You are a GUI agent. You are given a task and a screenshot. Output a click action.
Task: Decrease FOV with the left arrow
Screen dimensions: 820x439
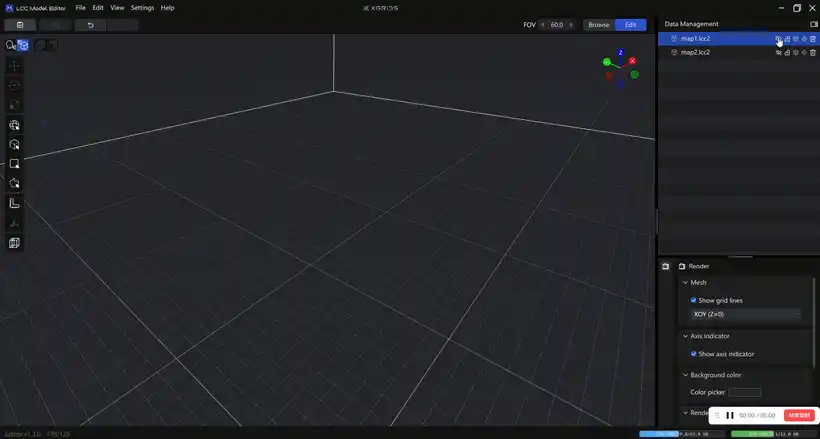pyautogui.click(x=543, y=25)
